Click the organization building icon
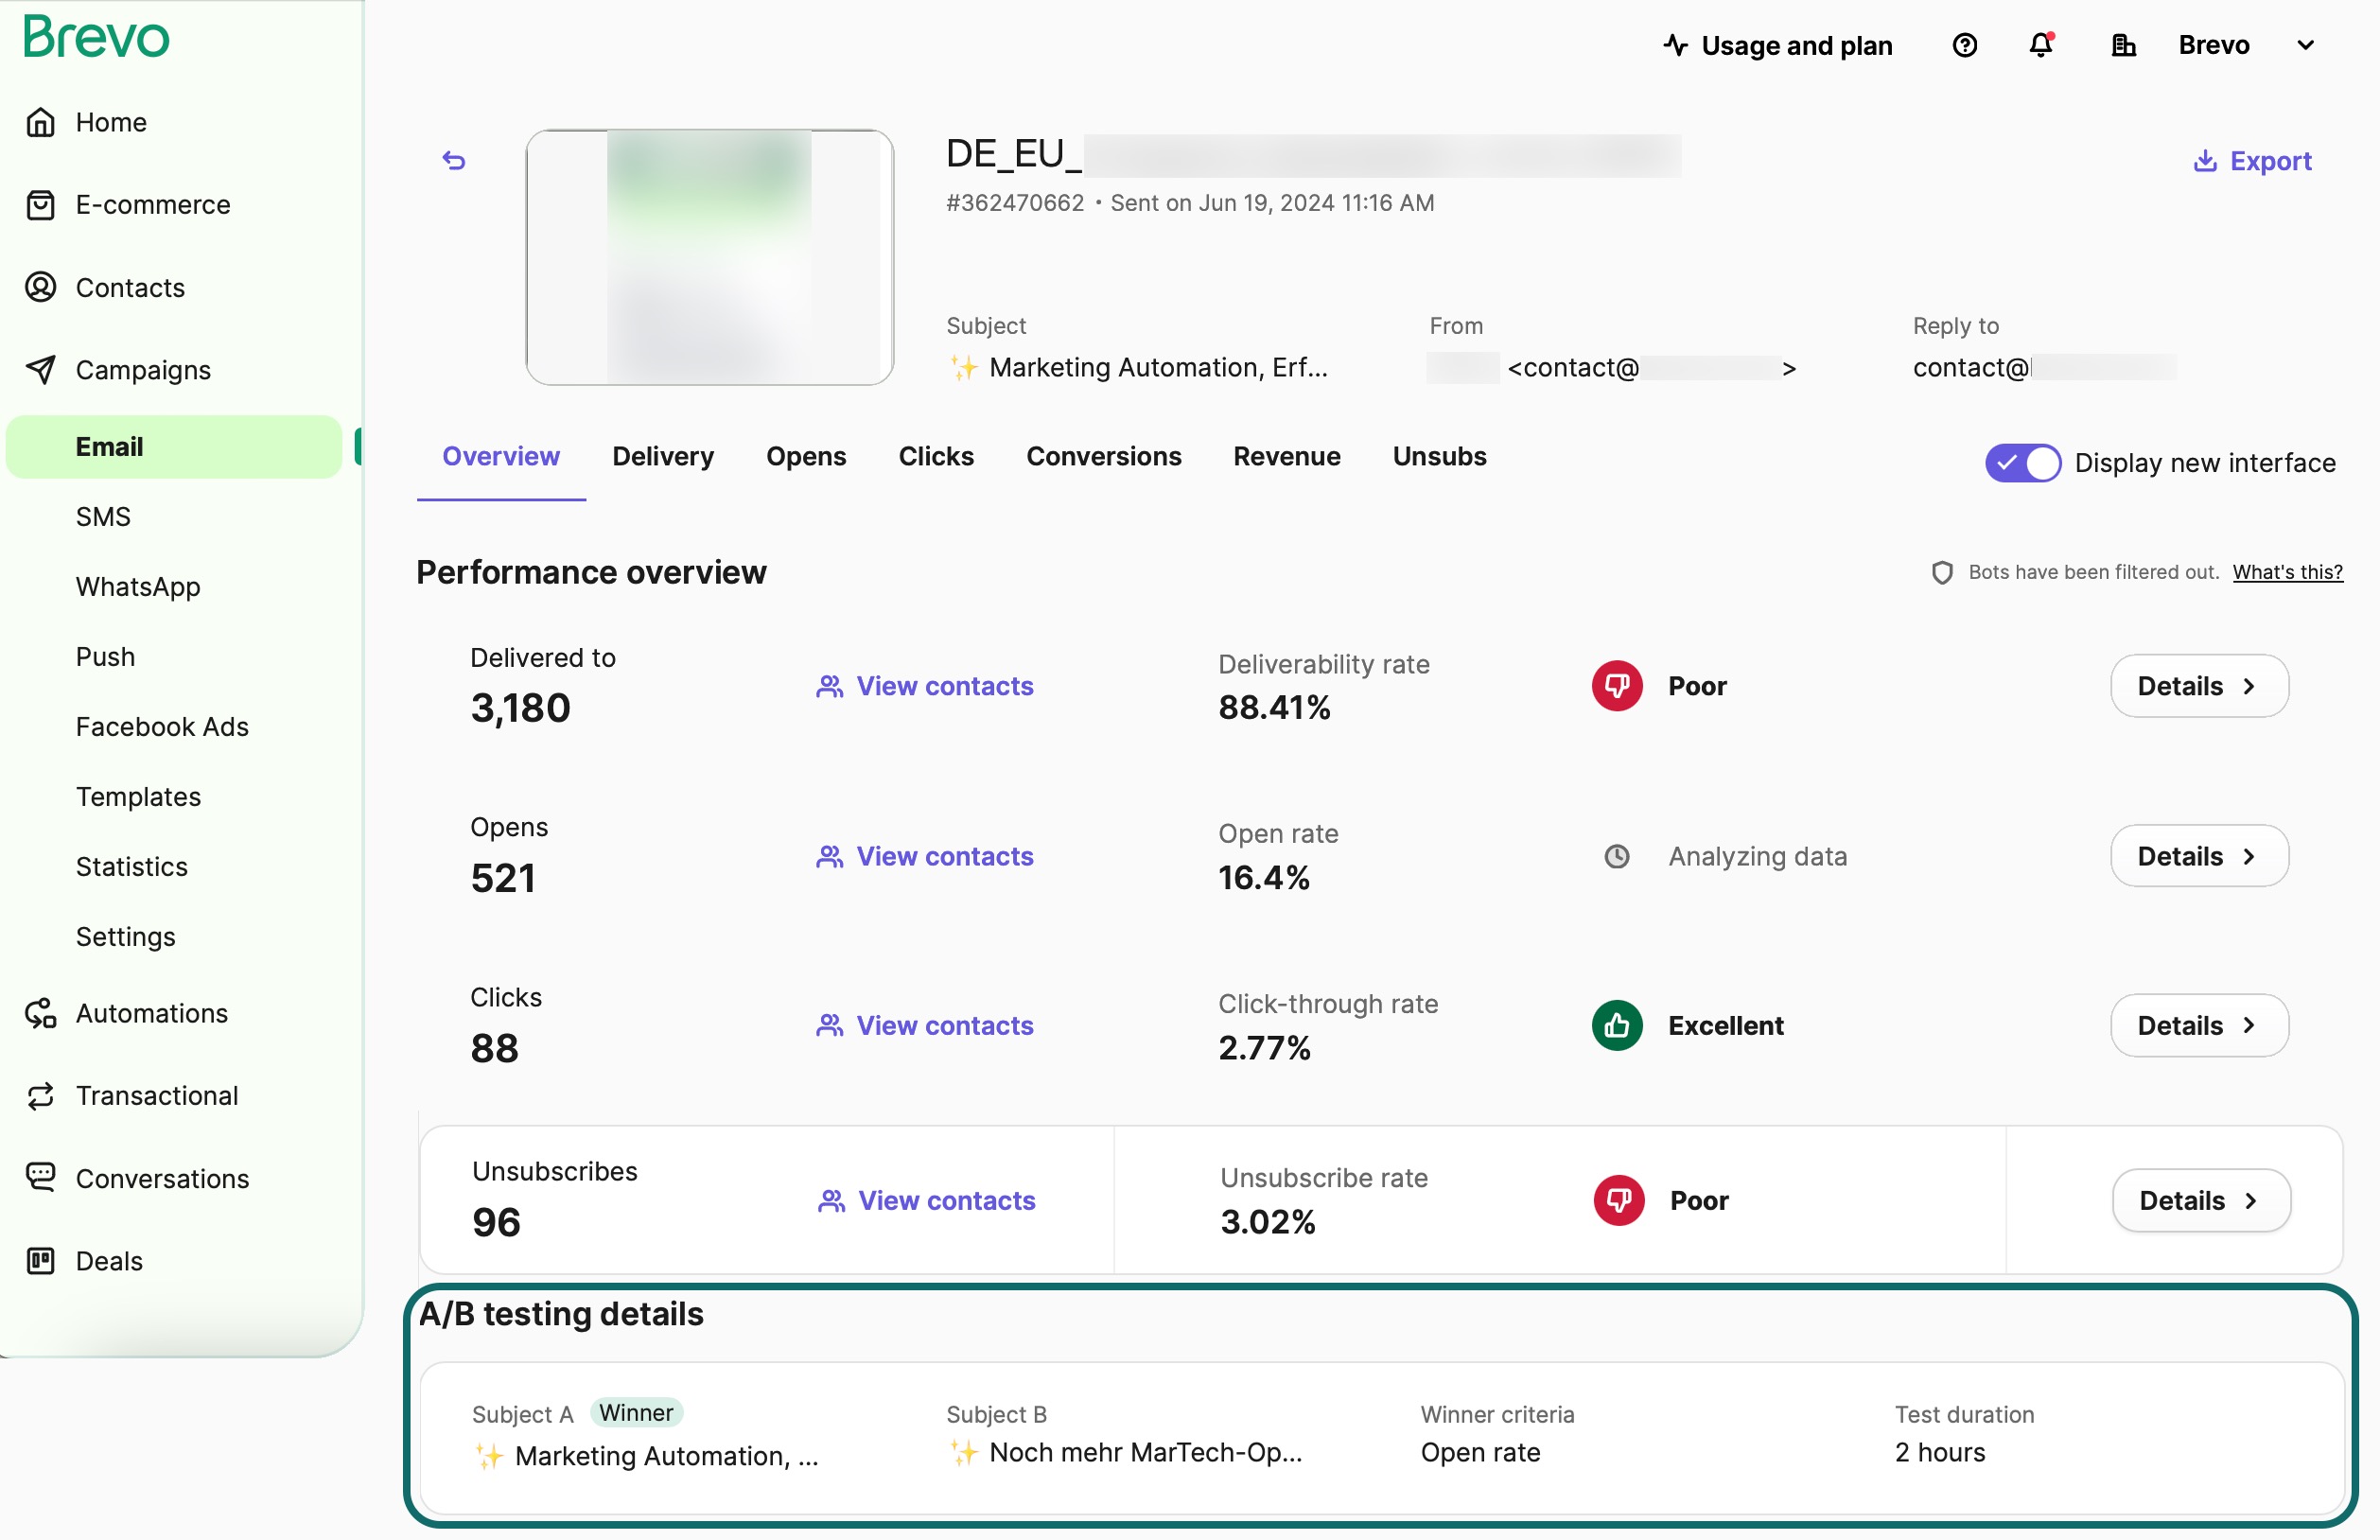This screenshot has width=2380, height=1540. [x=2123, y=45]
